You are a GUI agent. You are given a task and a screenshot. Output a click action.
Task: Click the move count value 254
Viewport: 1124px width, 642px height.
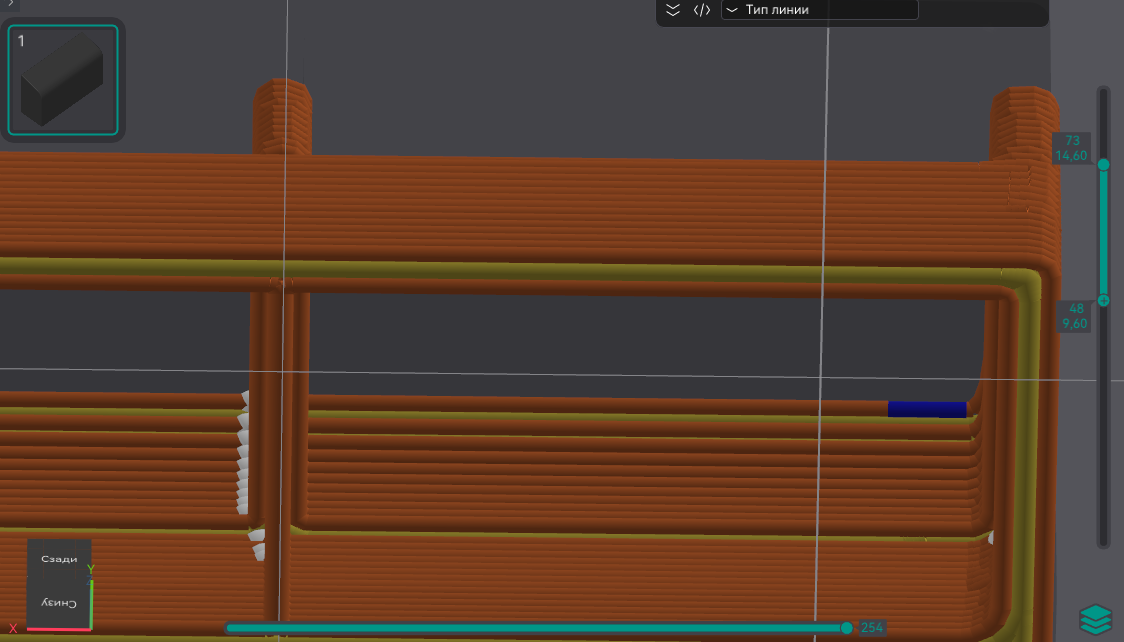(872, 628)
